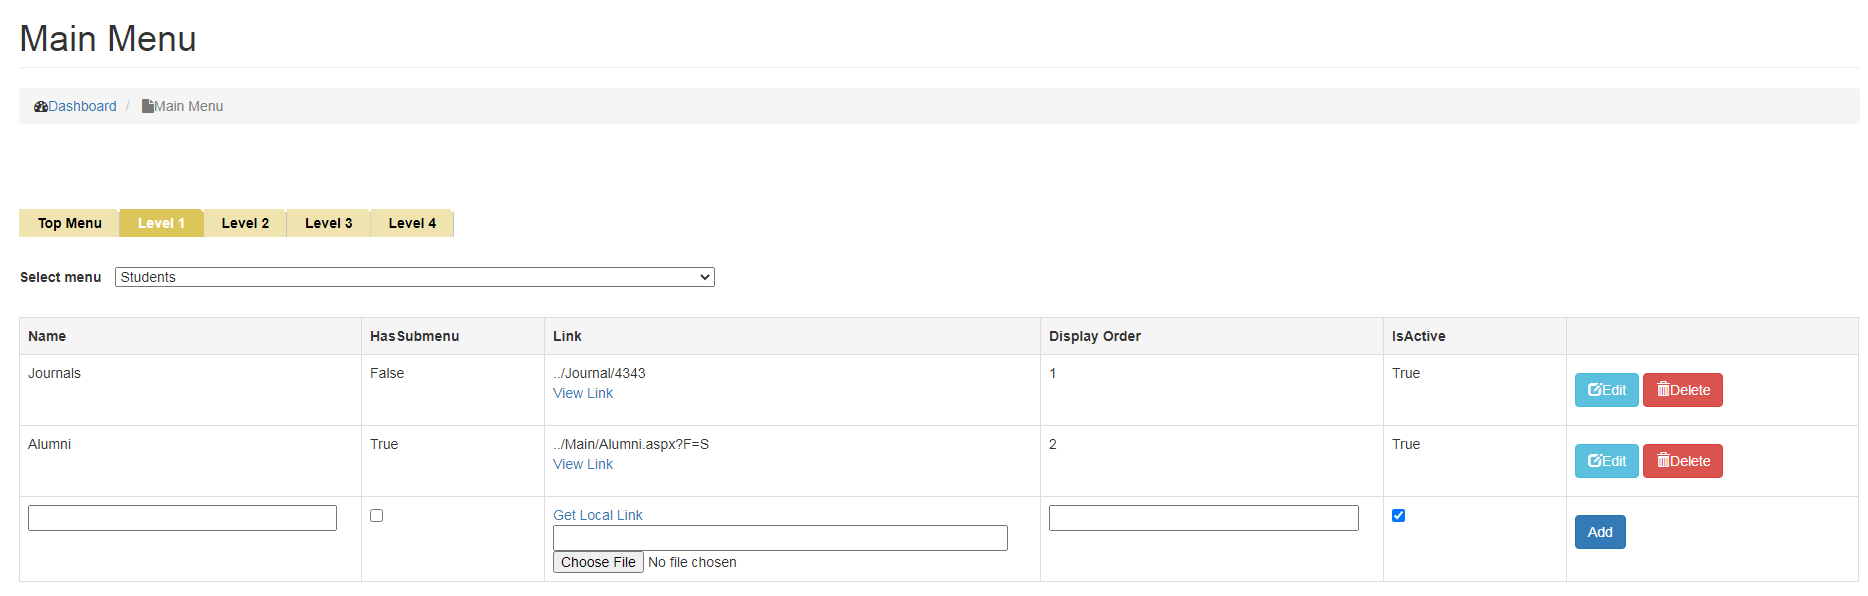Focus the empty Name input field
The image size is (1868, 596).
pyautogui.click(x=182, y=518)
